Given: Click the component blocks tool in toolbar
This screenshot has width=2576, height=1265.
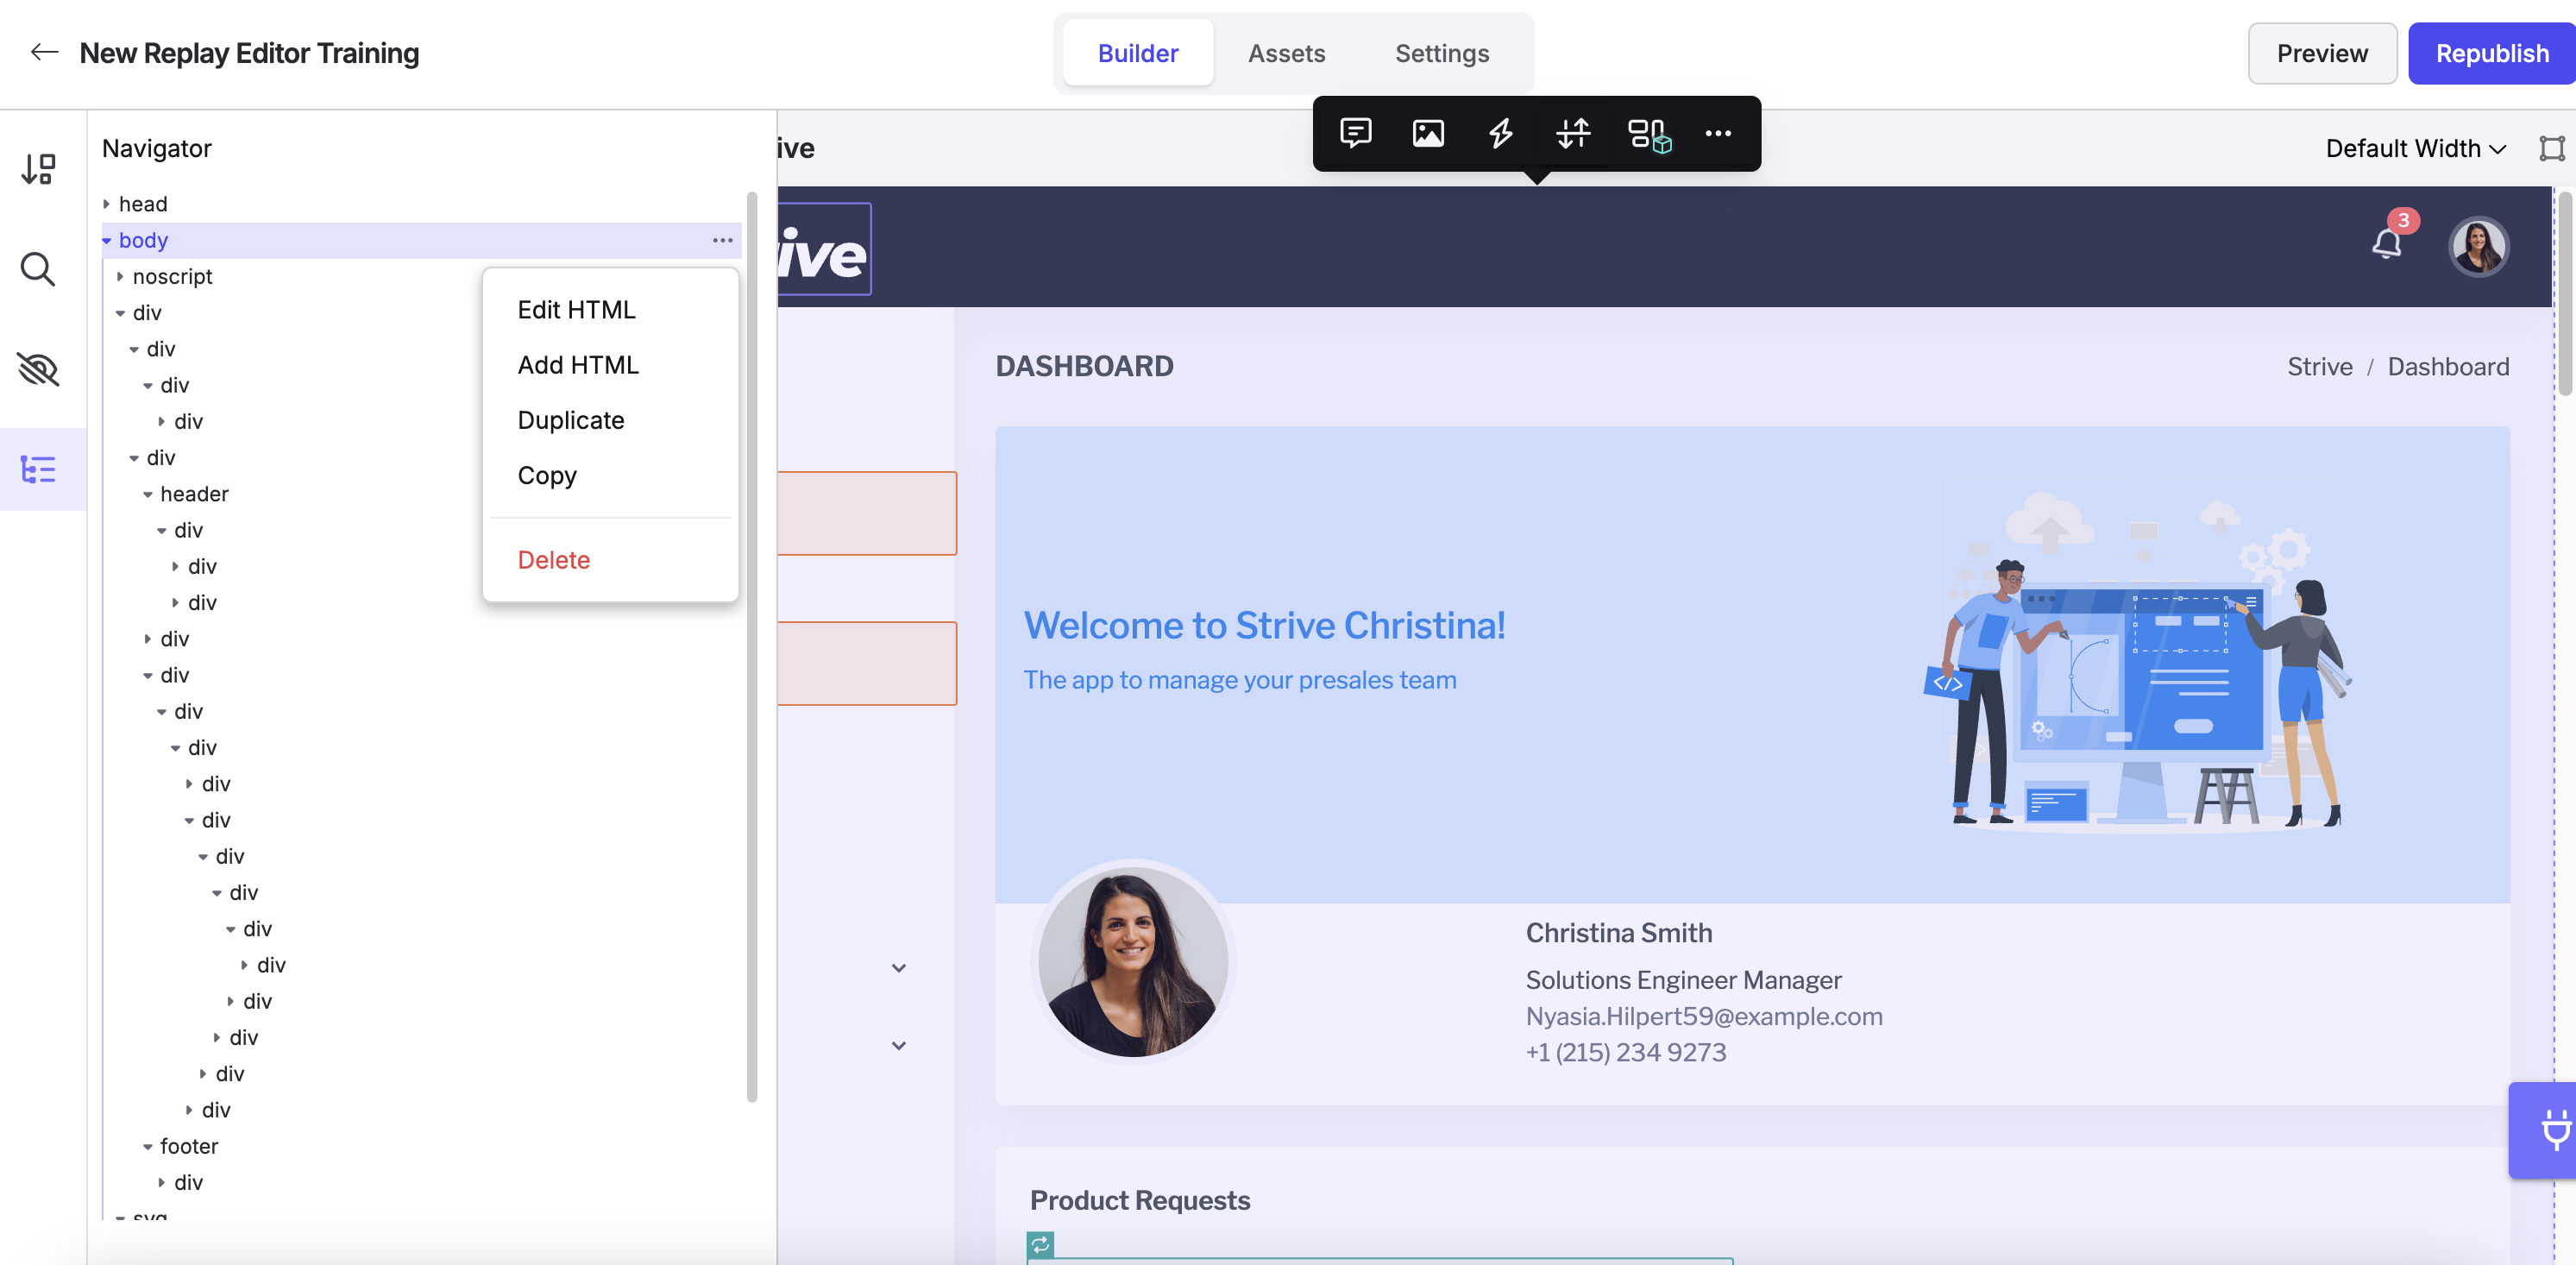Looking at the screenshot, I should 1648,134.
